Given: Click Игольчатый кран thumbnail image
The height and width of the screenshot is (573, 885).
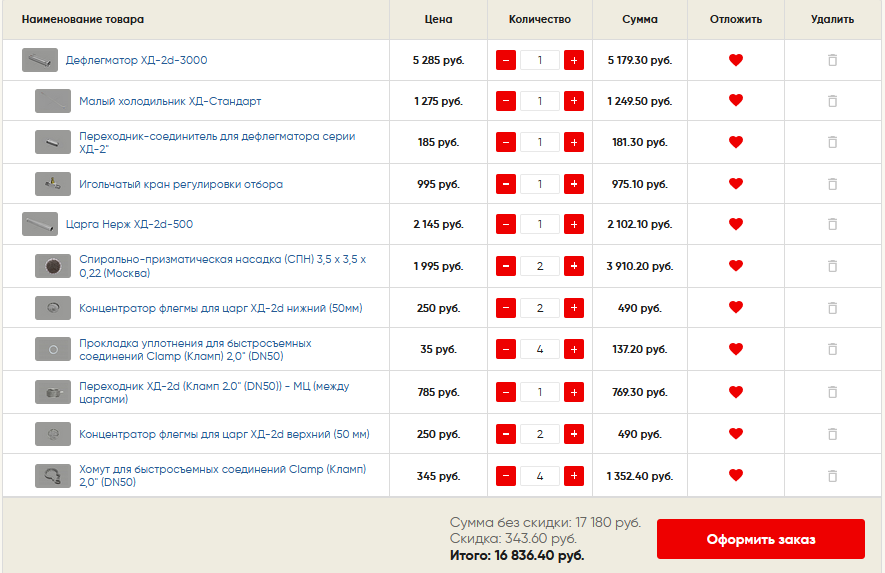Looking at the screenshot, I should (53, 184).
